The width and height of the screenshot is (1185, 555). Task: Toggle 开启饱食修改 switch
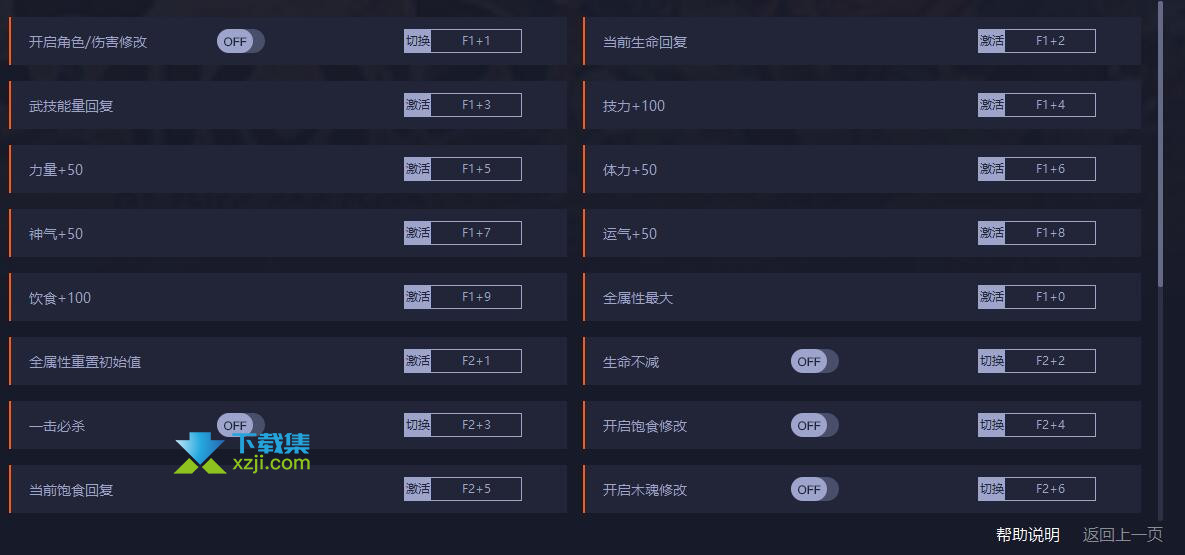coord(814,425)
